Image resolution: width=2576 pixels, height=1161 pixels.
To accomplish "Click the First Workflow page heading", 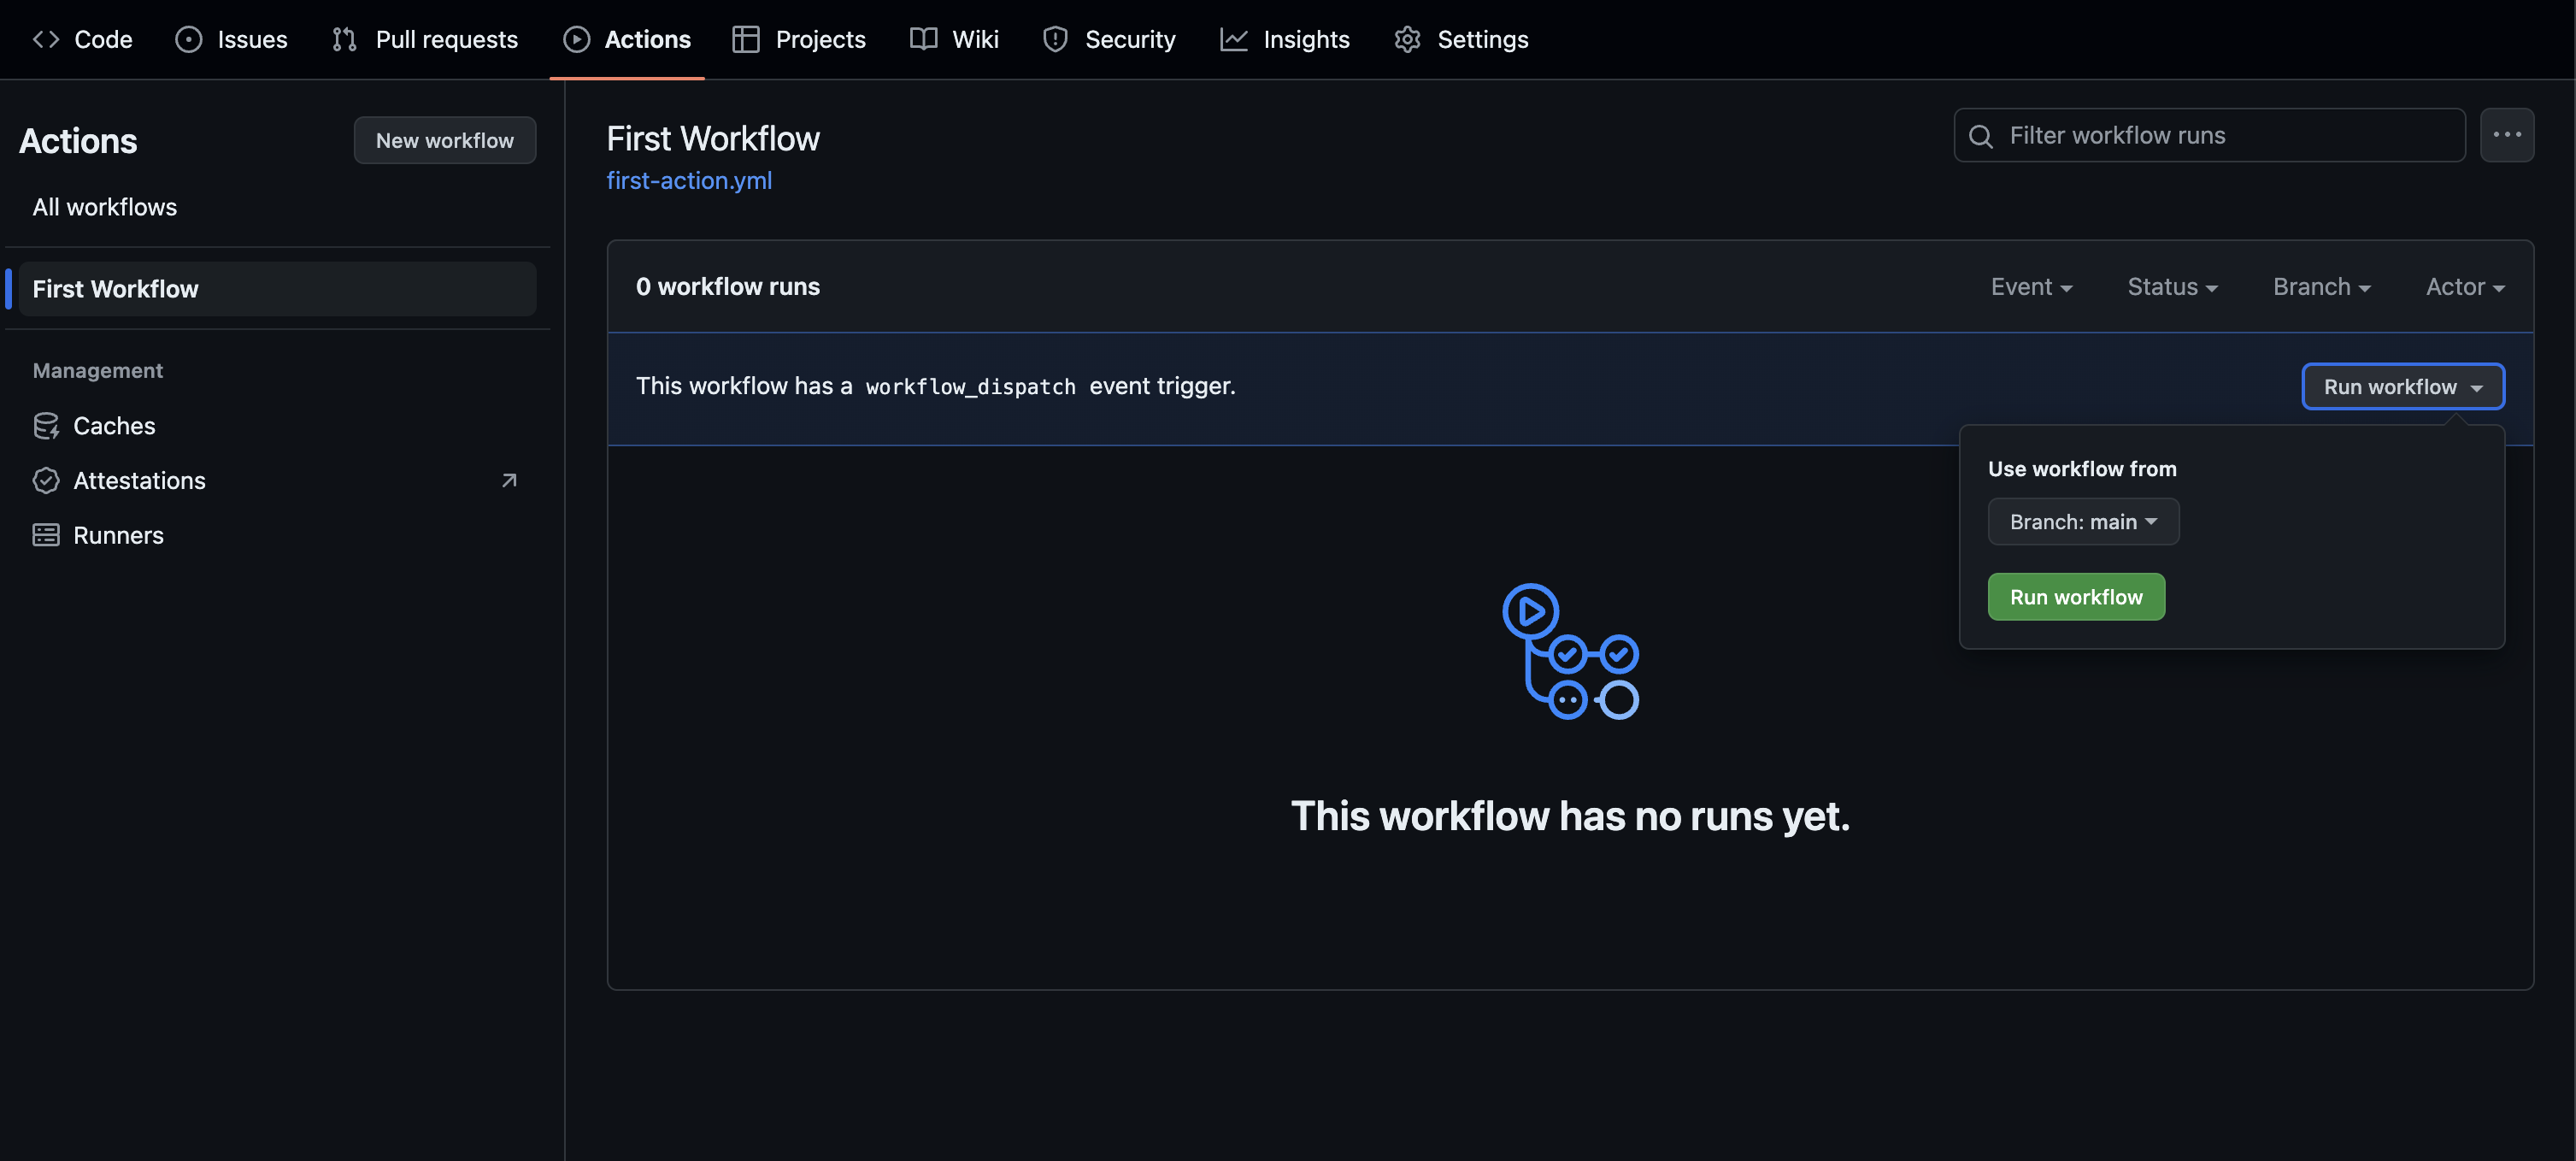I will pos(713,138).
